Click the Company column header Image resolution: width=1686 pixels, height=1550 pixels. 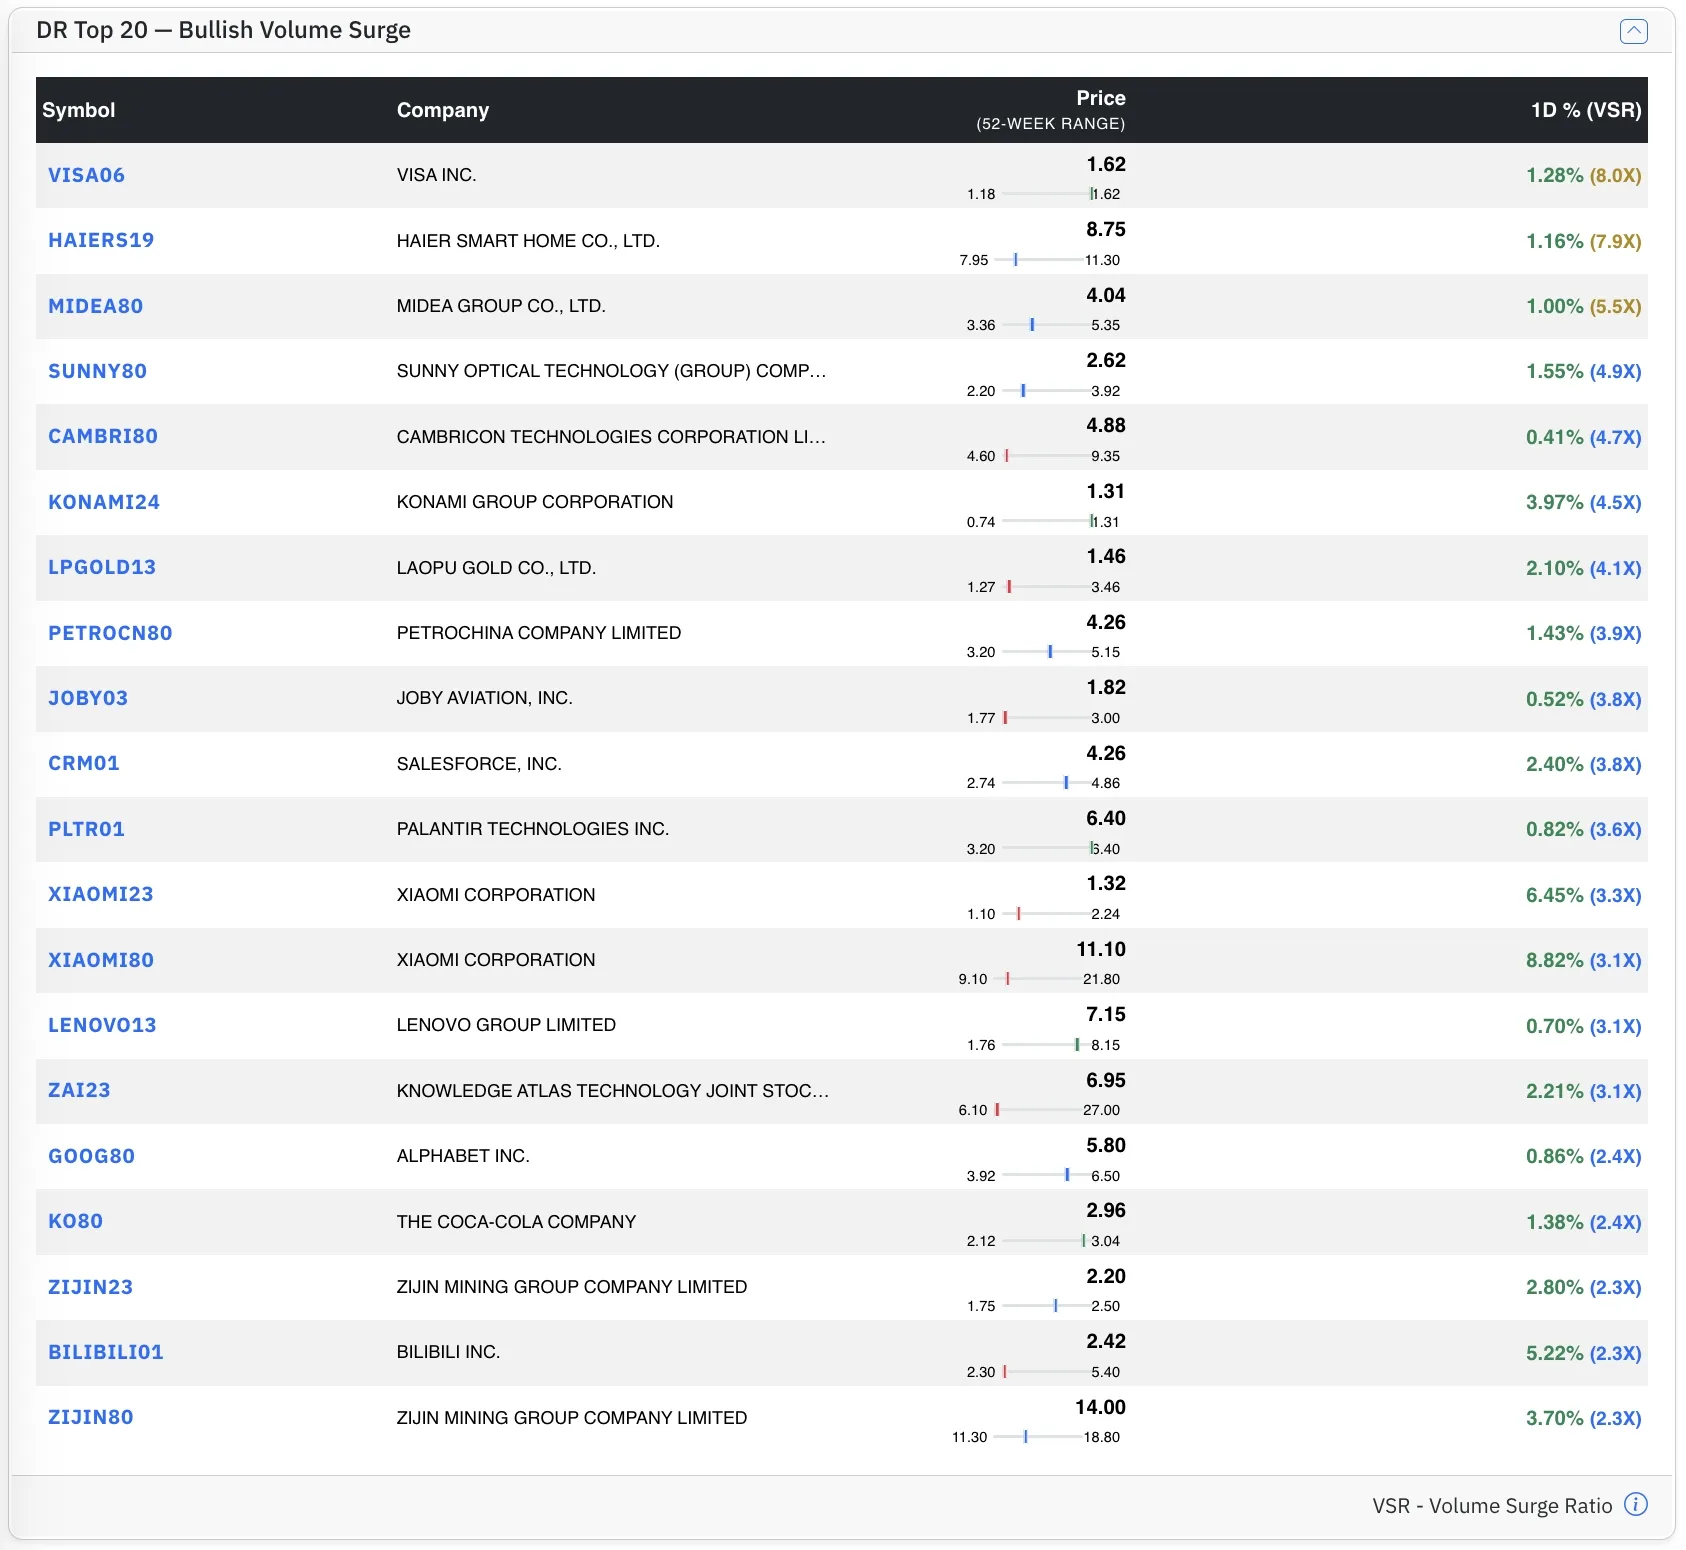(x=443, y=110)
